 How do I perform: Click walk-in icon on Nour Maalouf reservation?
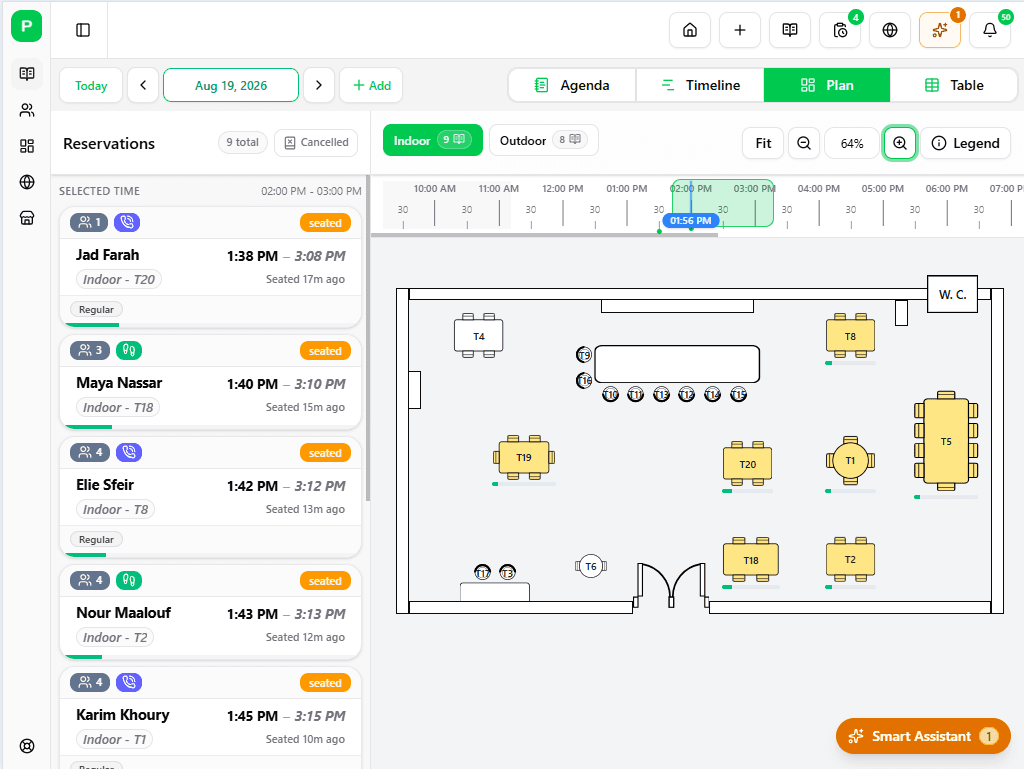pos(129,580)
